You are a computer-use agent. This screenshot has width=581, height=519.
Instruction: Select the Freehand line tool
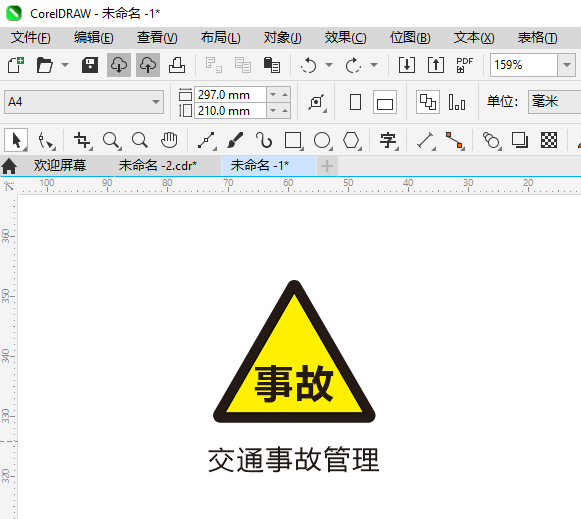coord(206,141)
